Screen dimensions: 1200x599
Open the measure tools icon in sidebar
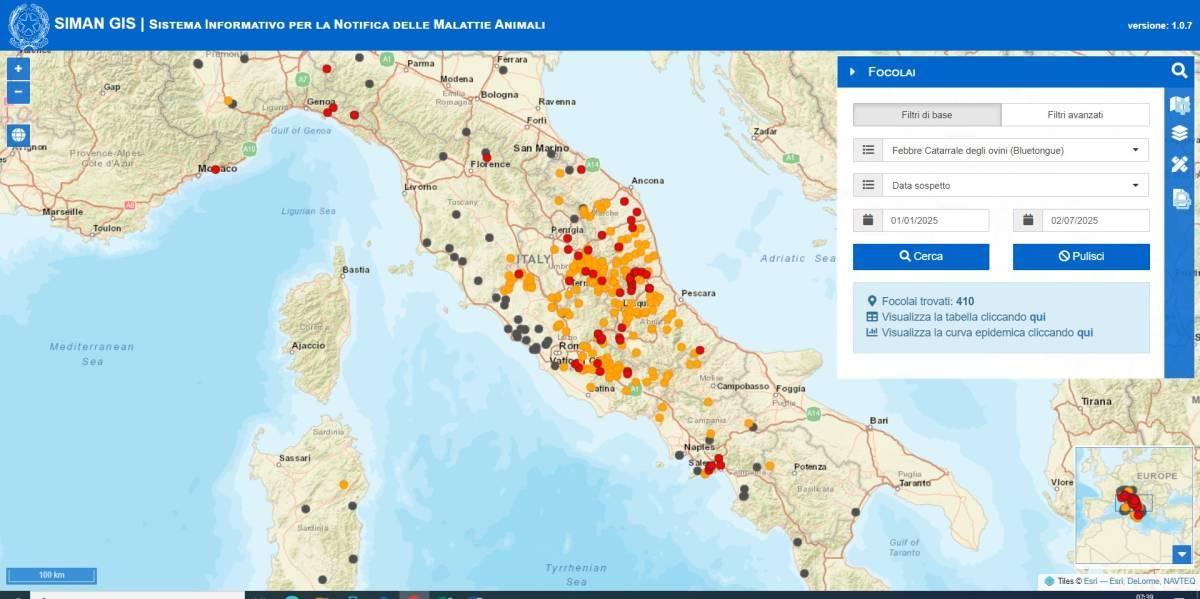(1180, 164)
